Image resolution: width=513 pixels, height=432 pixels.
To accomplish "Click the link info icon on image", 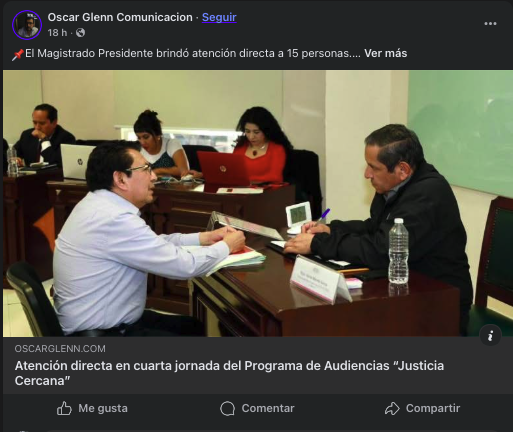I will [x=490, y=335].
